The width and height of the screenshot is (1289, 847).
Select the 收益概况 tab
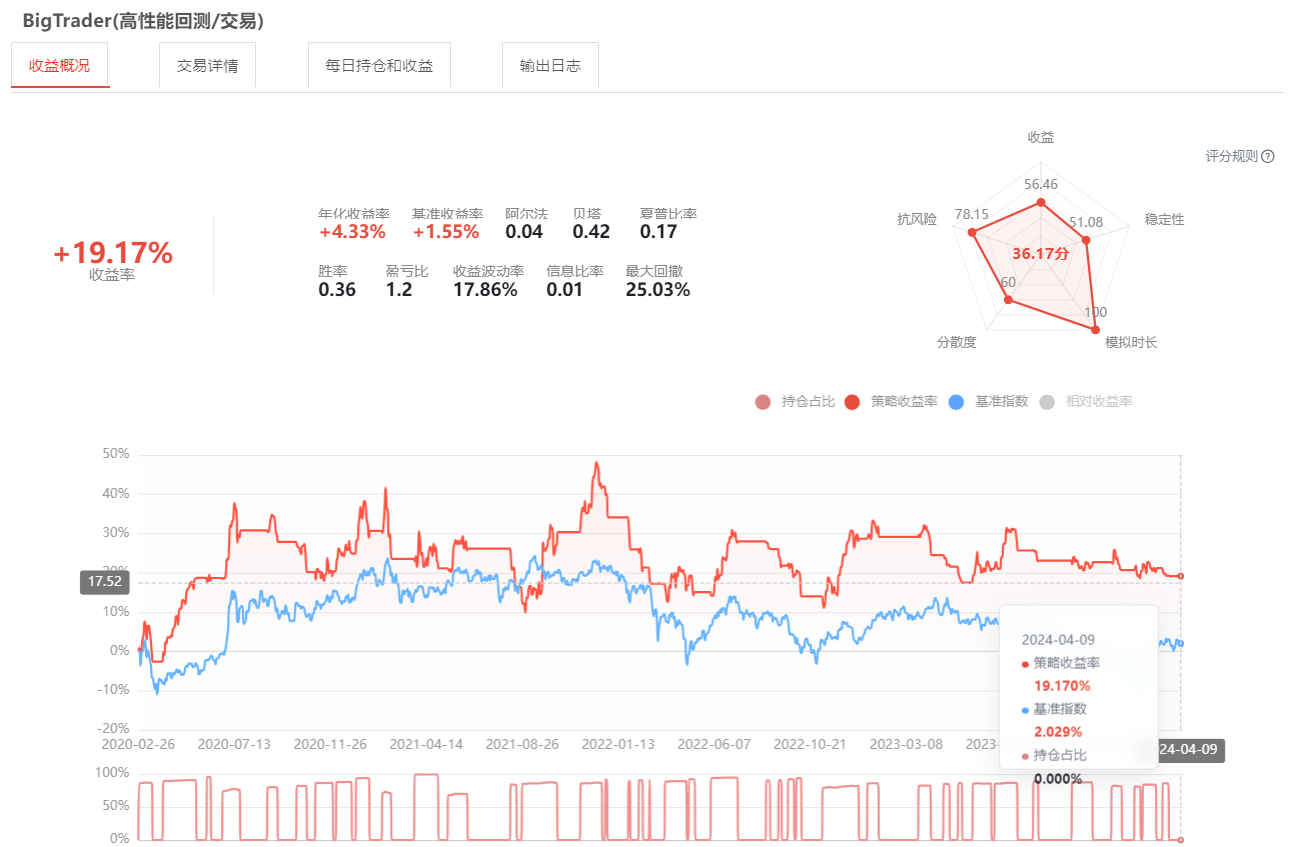60,65
